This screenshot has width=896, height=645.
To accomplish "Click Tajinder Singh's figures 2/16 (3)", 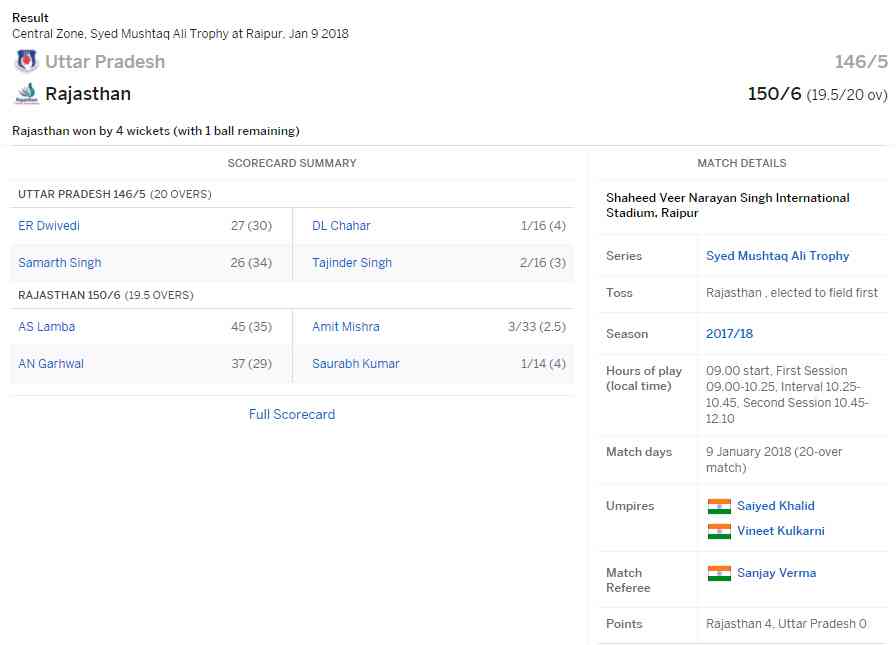I will tap(543, 263).
